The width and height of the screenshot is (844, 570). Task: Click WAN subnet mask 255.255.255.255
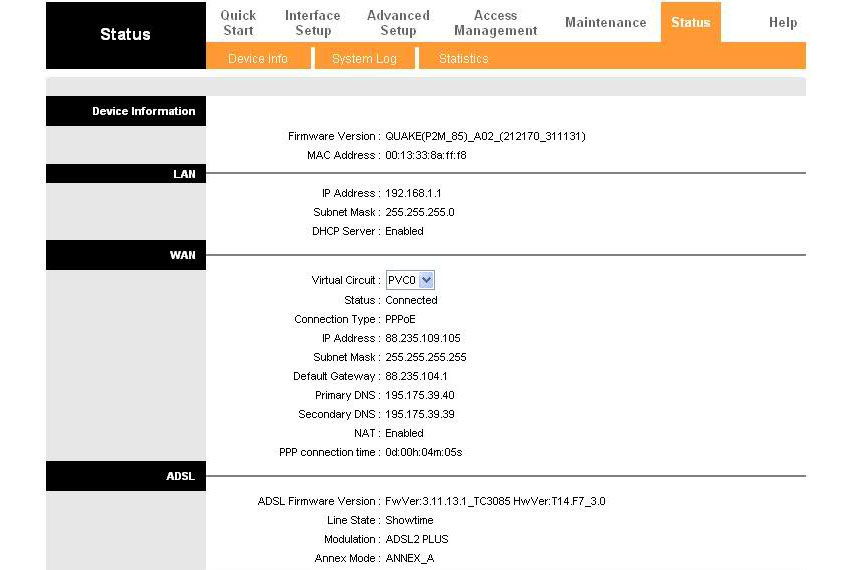tap(426, 357)
